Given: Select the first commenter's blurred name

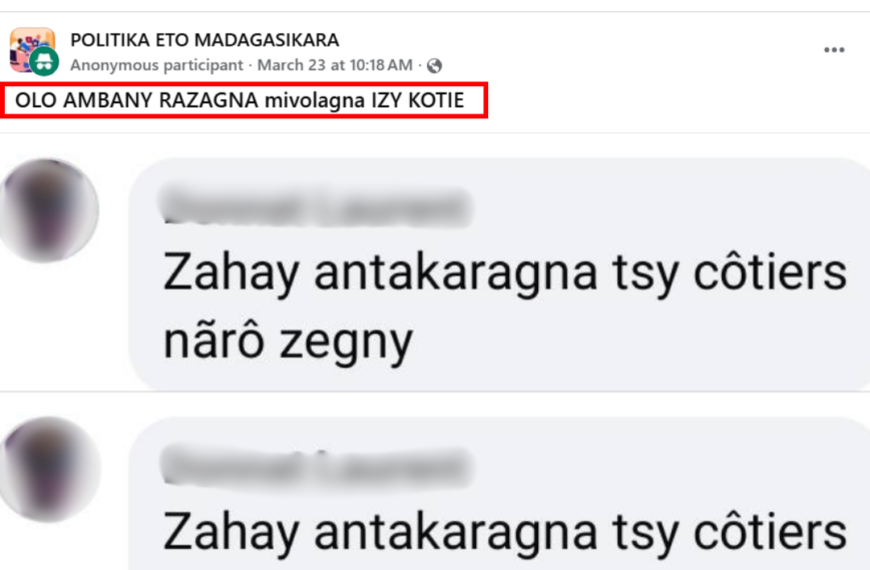Looking at the screenshot, I should click(315, 208).
